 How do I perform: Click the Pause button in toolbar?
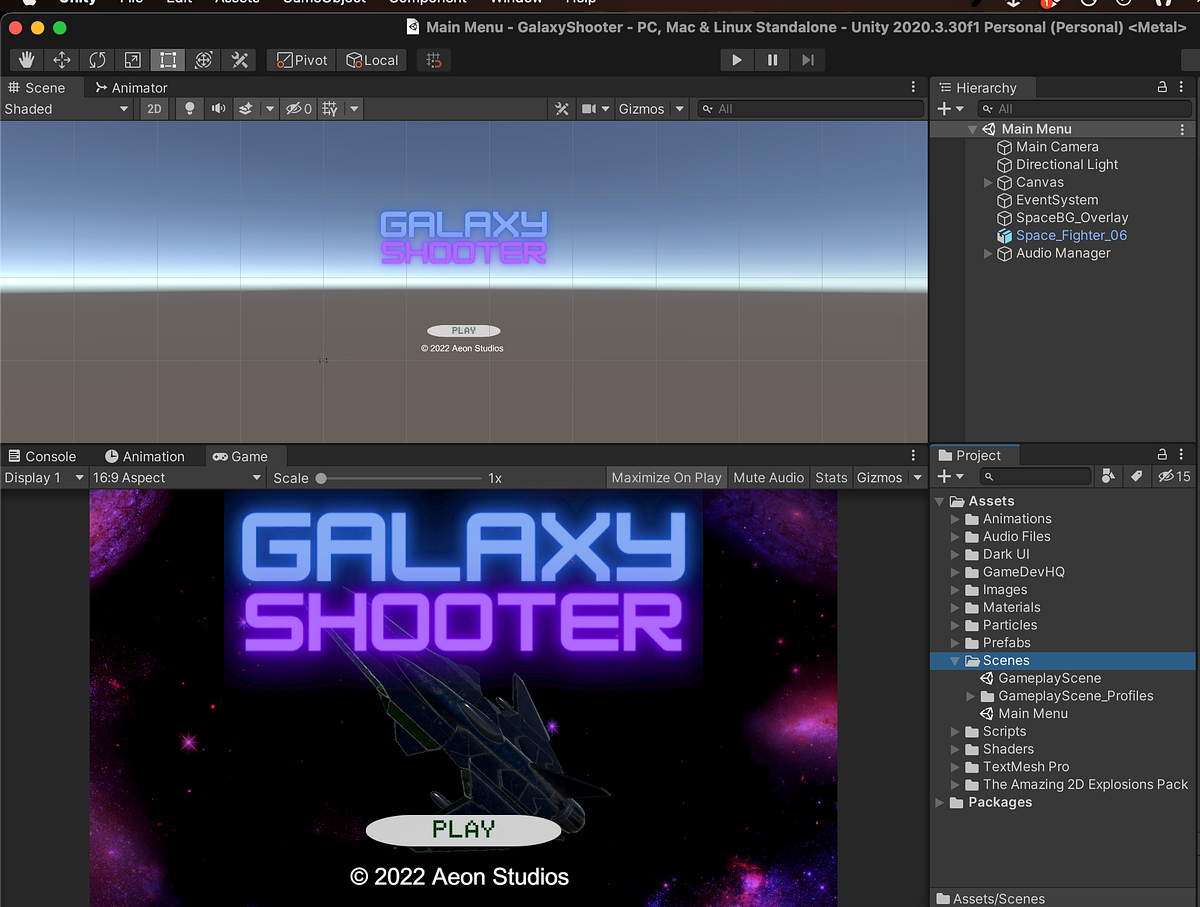click(772, 60)
